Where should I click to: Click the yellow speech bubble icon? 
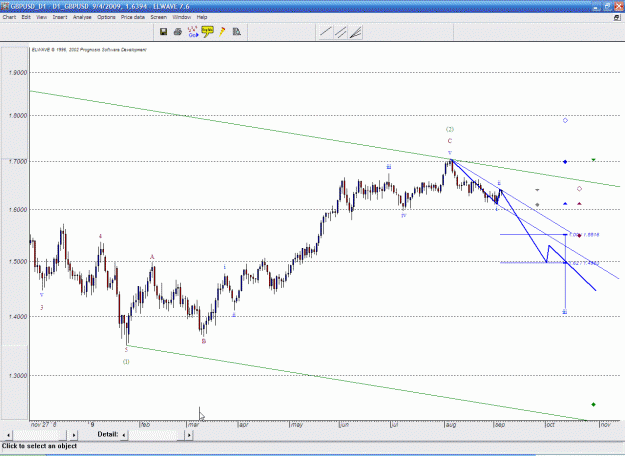point(207,32)
